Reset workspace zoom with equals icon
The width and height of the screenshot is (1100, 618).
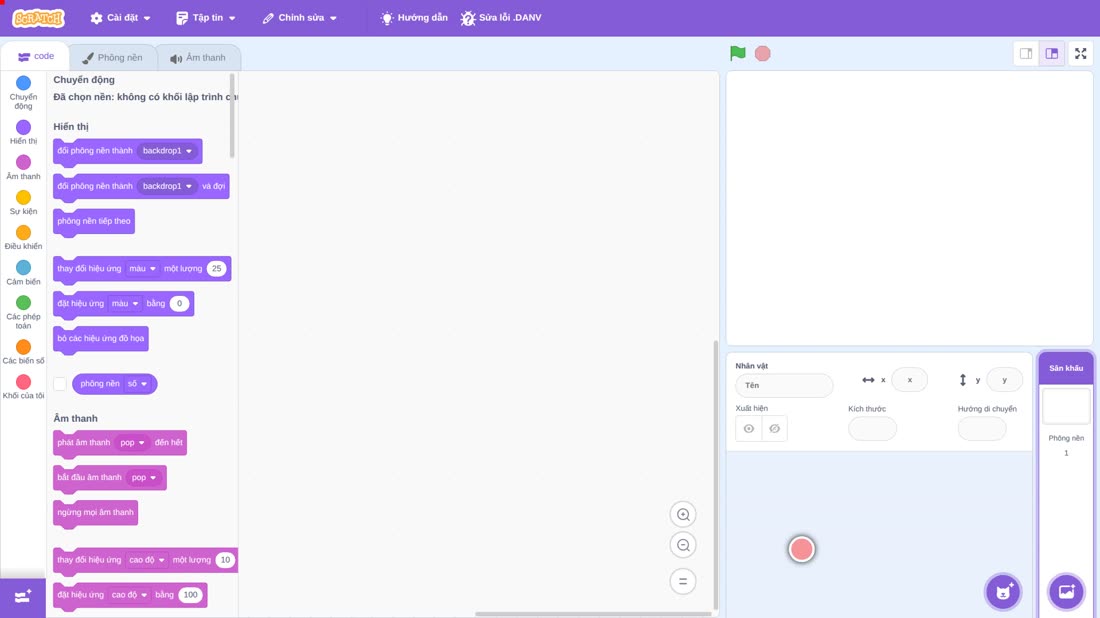coord(683,581)
